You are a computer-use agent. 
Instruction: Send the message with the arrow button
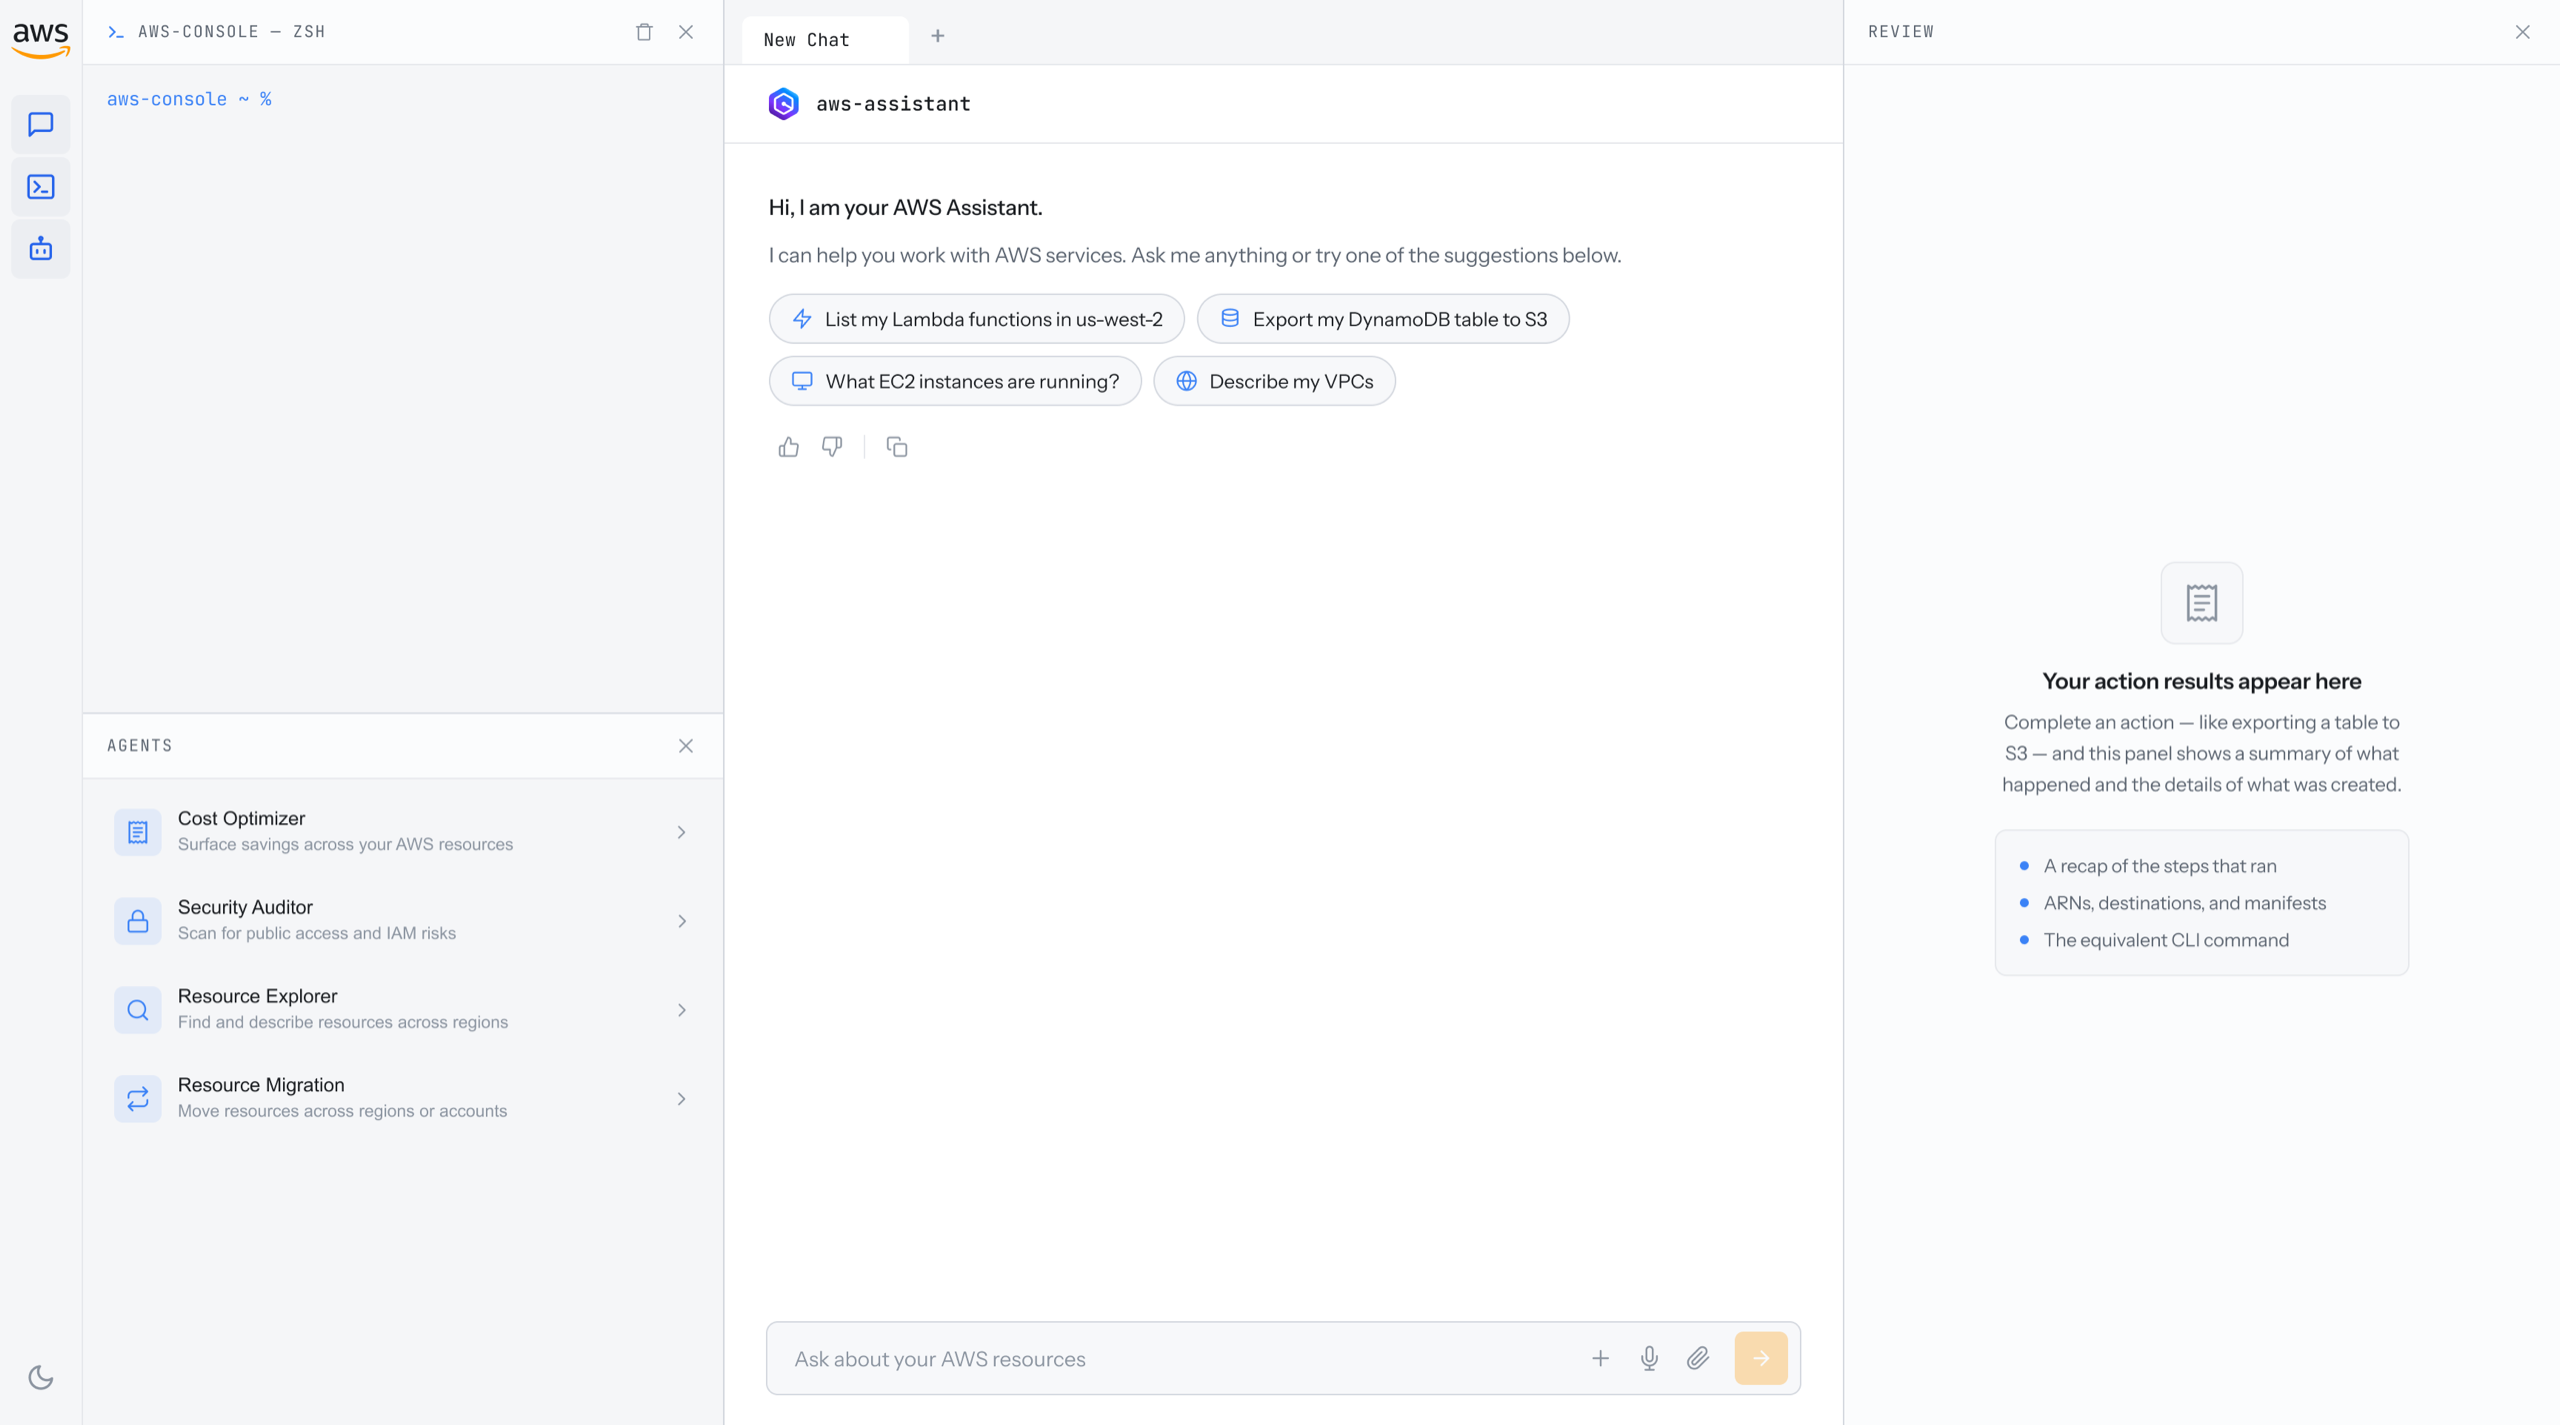[1761, 1358]
